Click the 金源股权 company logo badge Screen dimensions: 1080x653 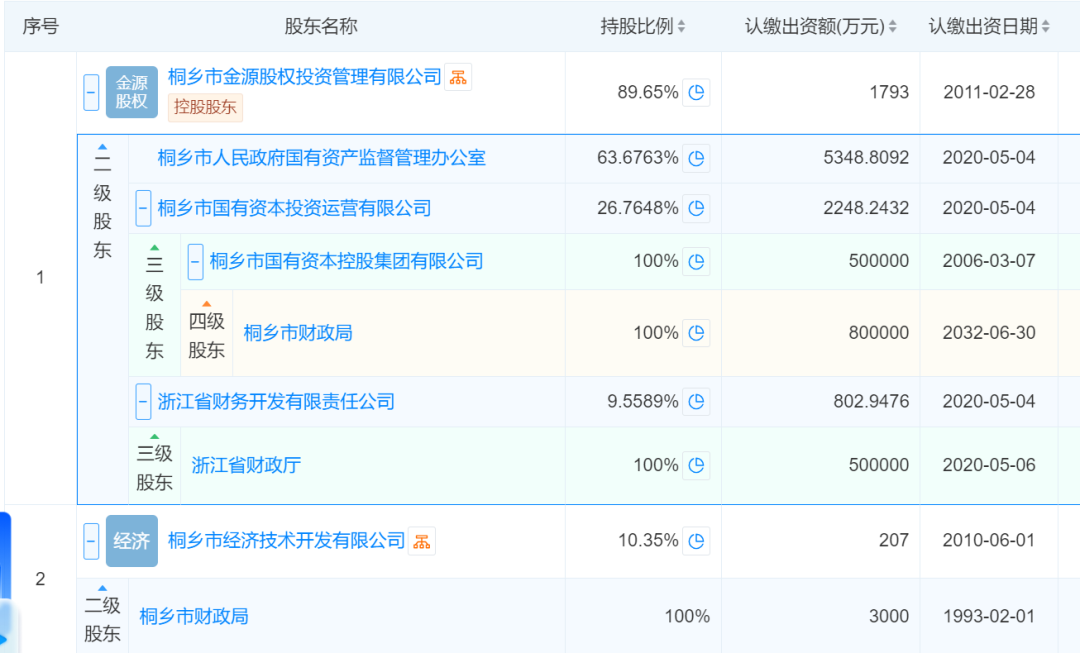(132, 92)
